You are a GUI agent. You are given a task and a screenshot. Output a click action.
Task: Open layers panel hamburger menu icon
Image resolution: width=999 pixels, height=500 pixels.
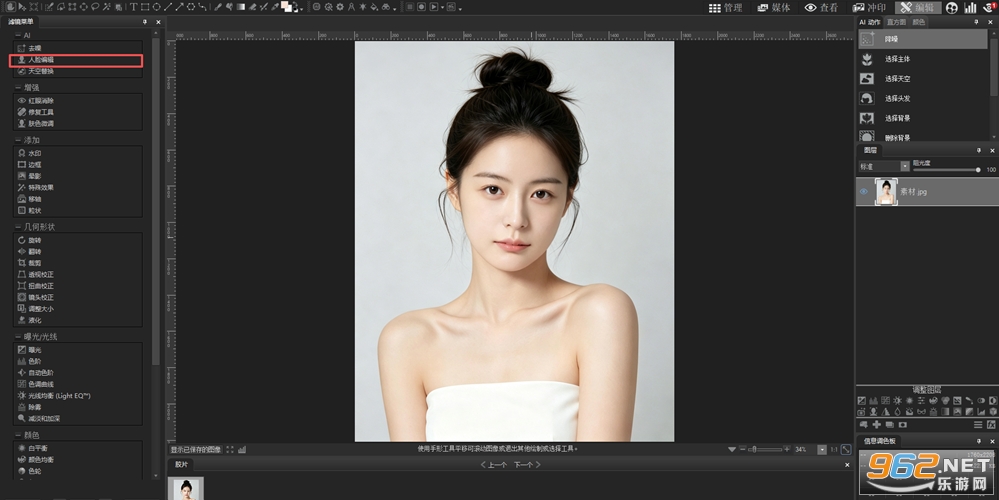click(x=978, y=424)
